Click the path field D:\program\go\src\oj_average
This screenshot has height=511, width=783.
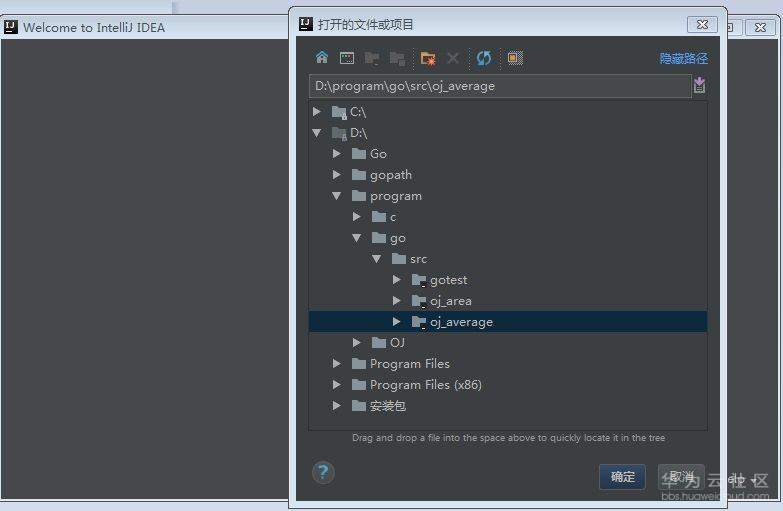[500, 86]
